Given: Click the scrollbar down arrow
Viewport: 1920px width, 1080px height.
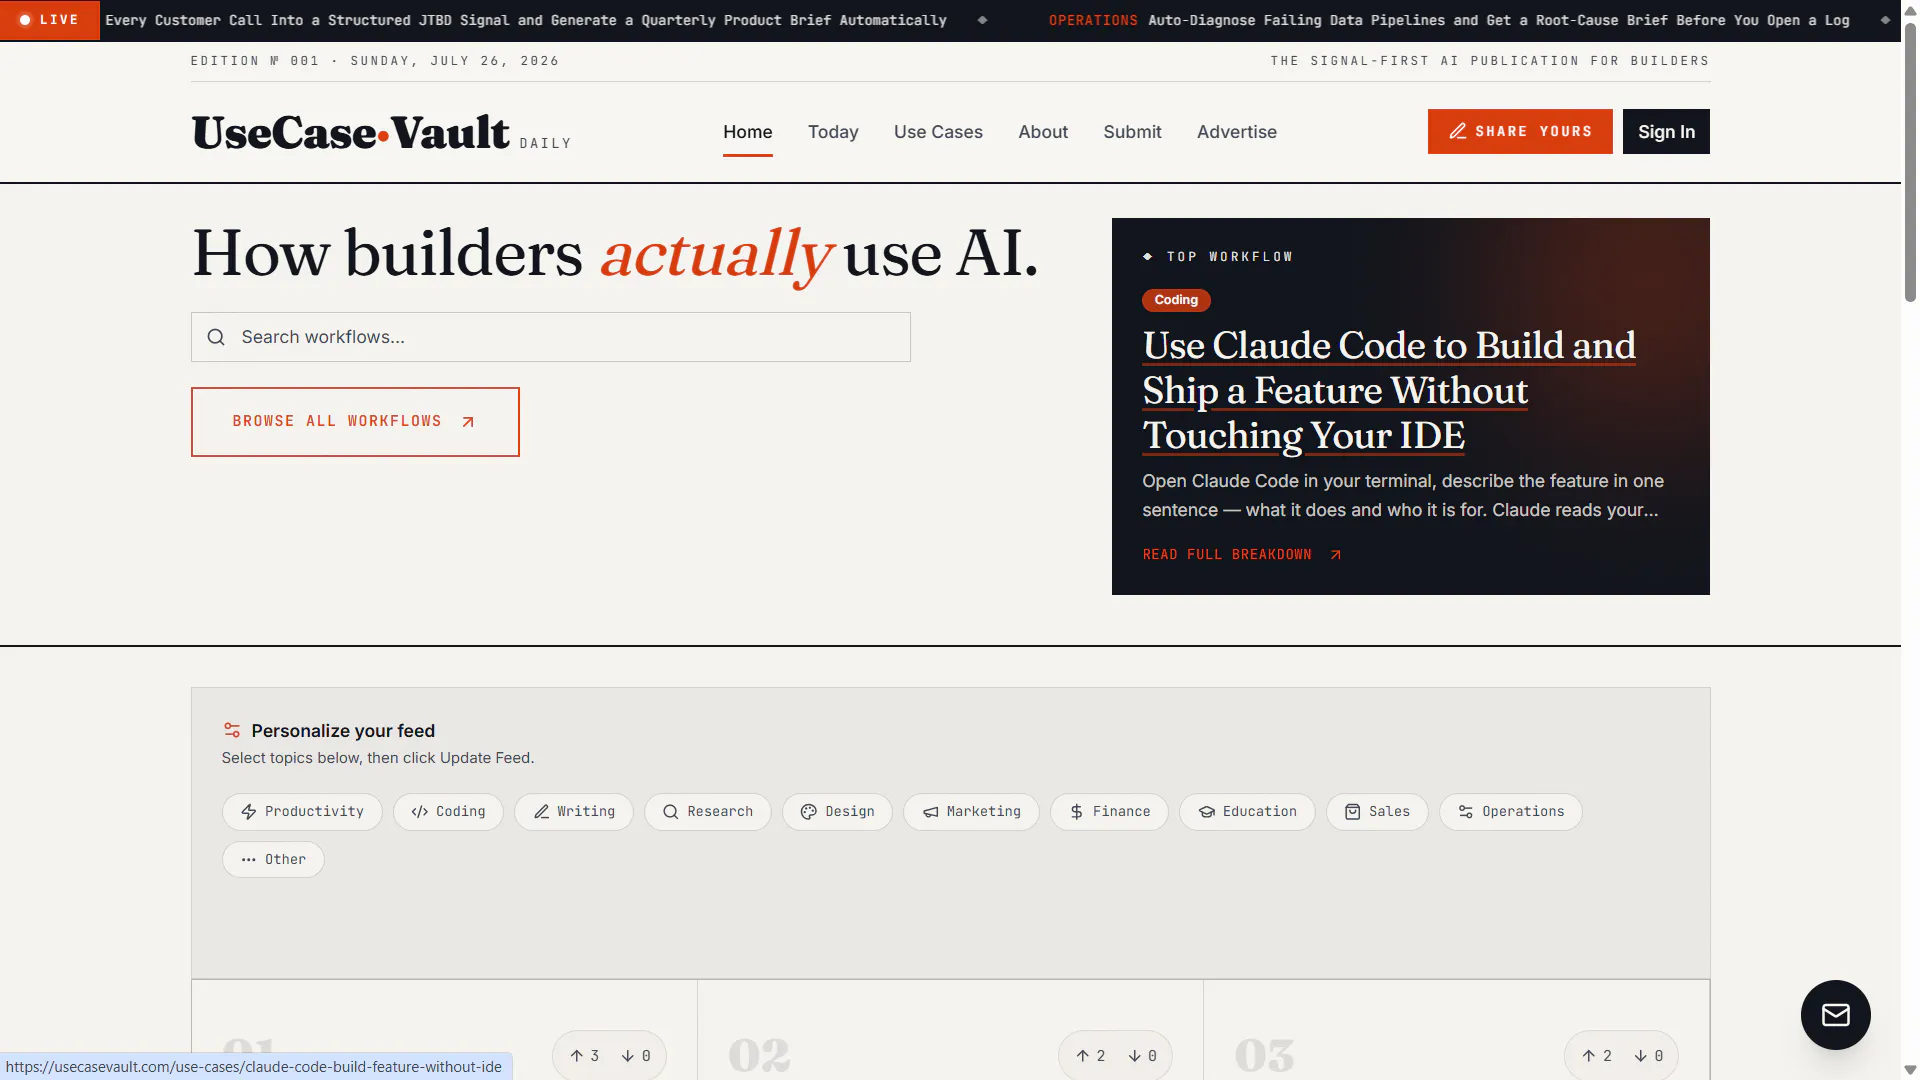Looking at the screenshot, I should (1910, 1070).
